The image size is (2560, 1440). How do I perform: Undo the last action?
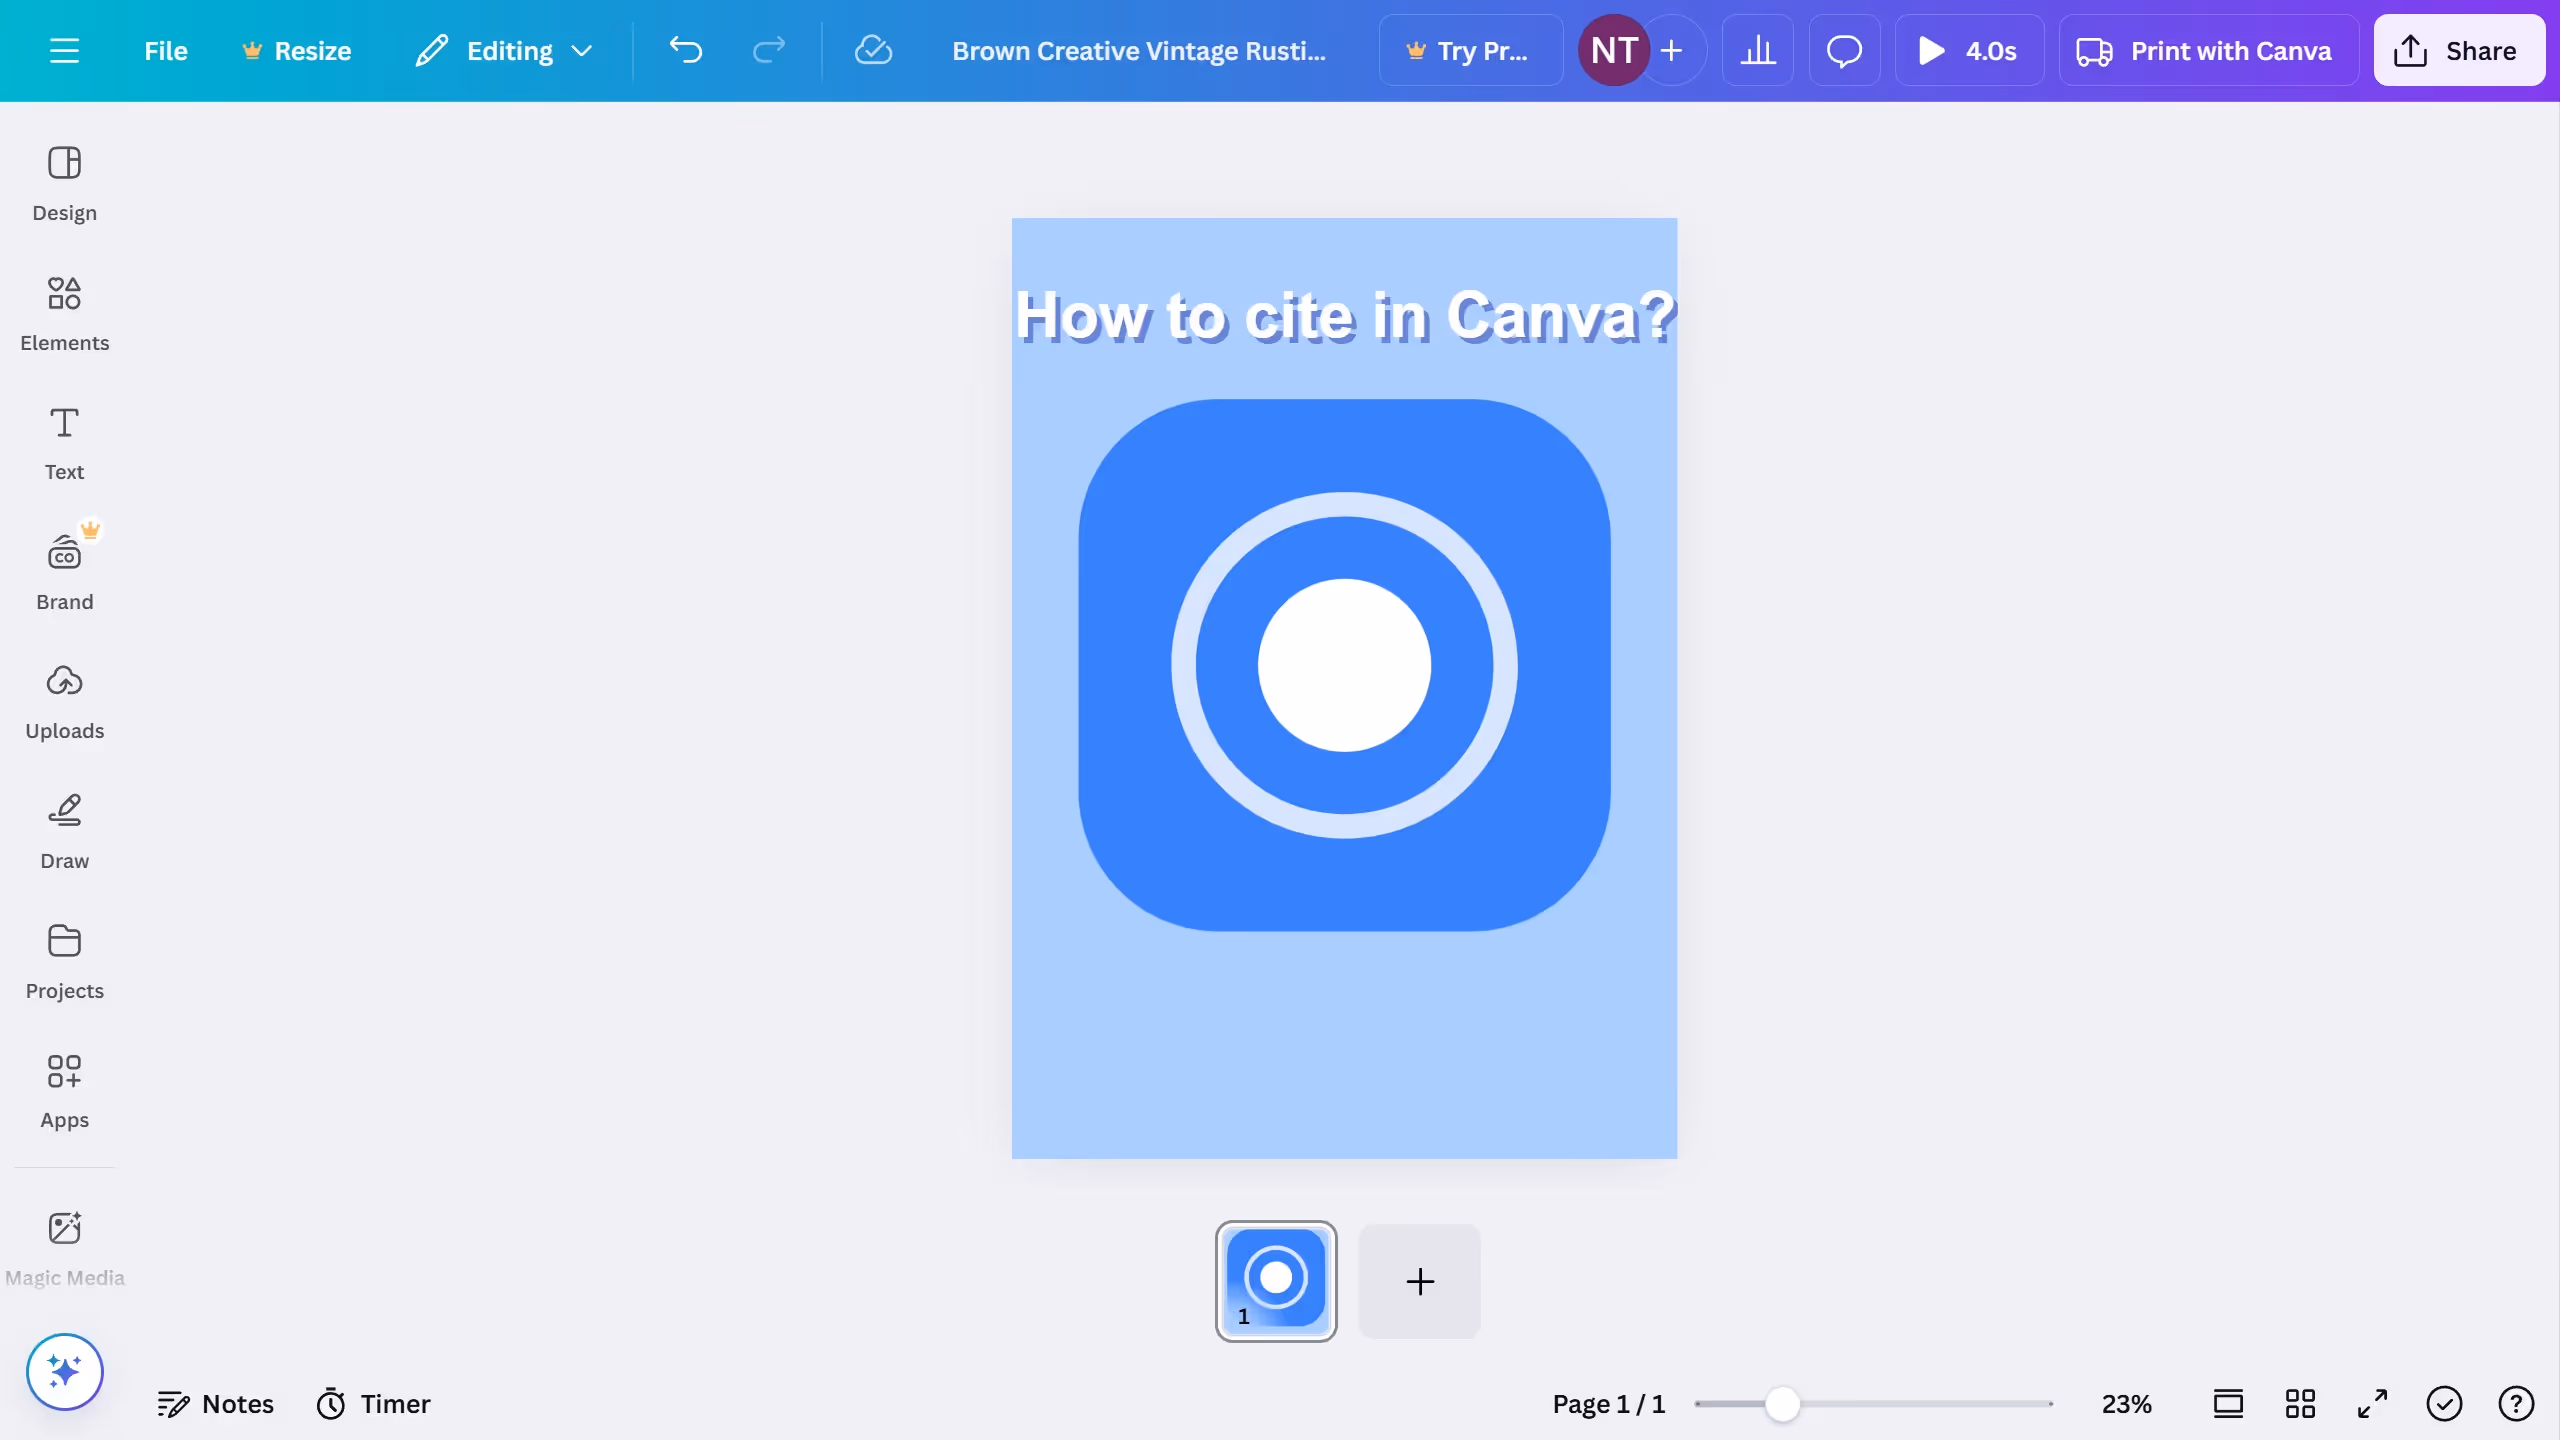686,50
